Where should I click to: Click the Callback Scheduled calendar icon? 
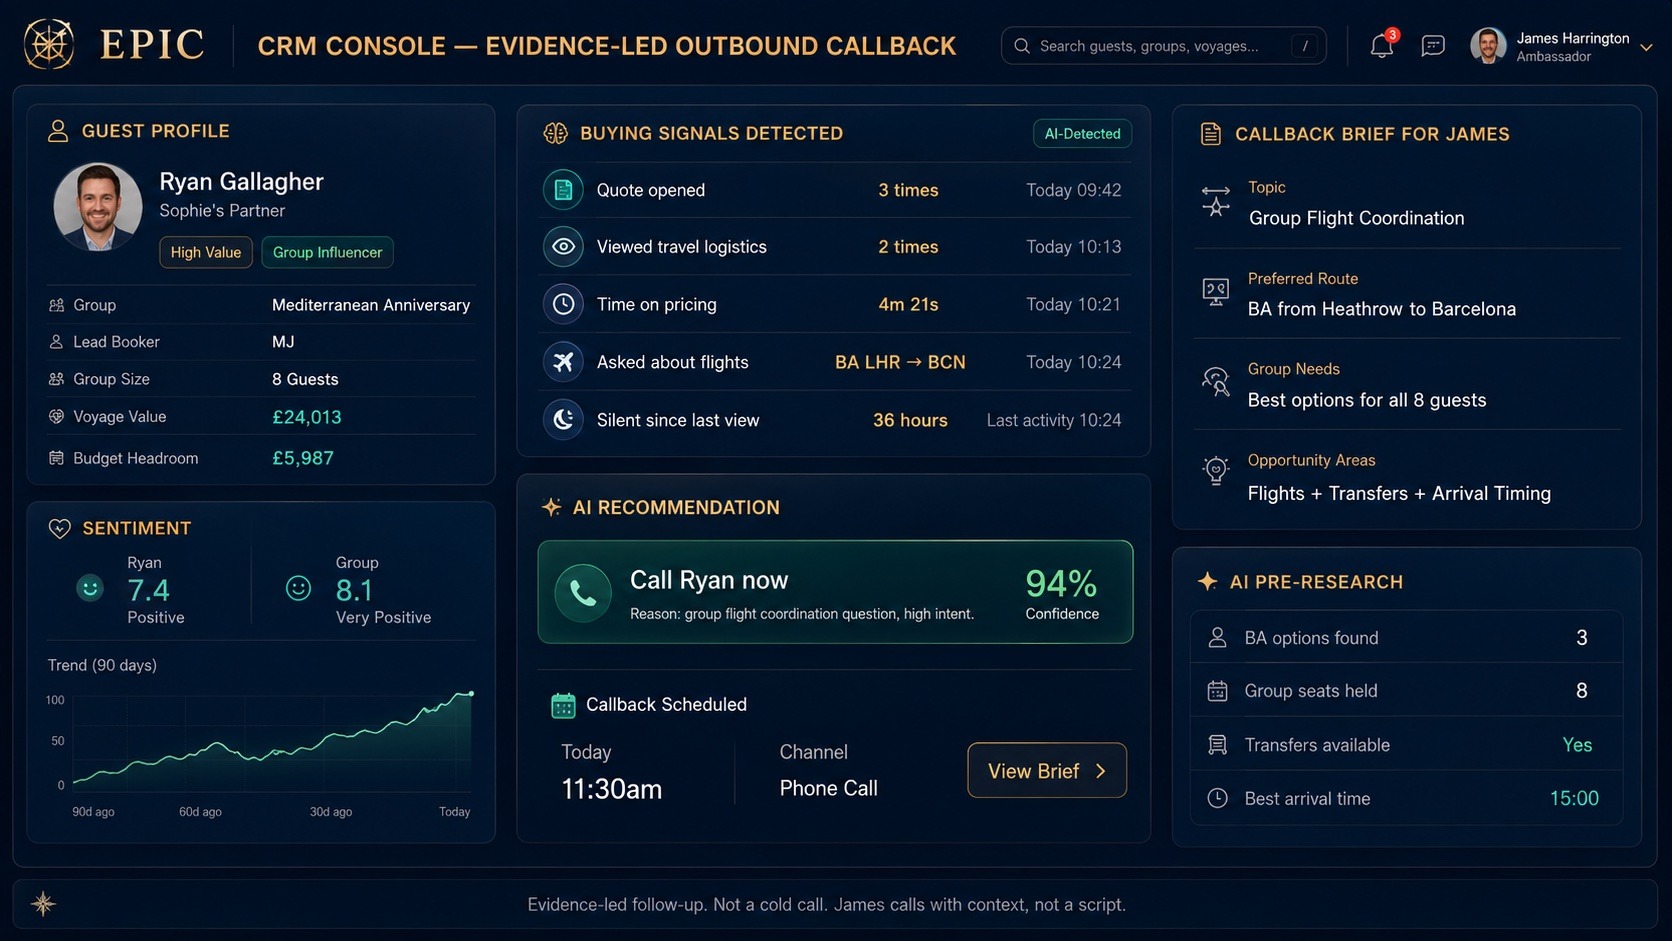563,705
